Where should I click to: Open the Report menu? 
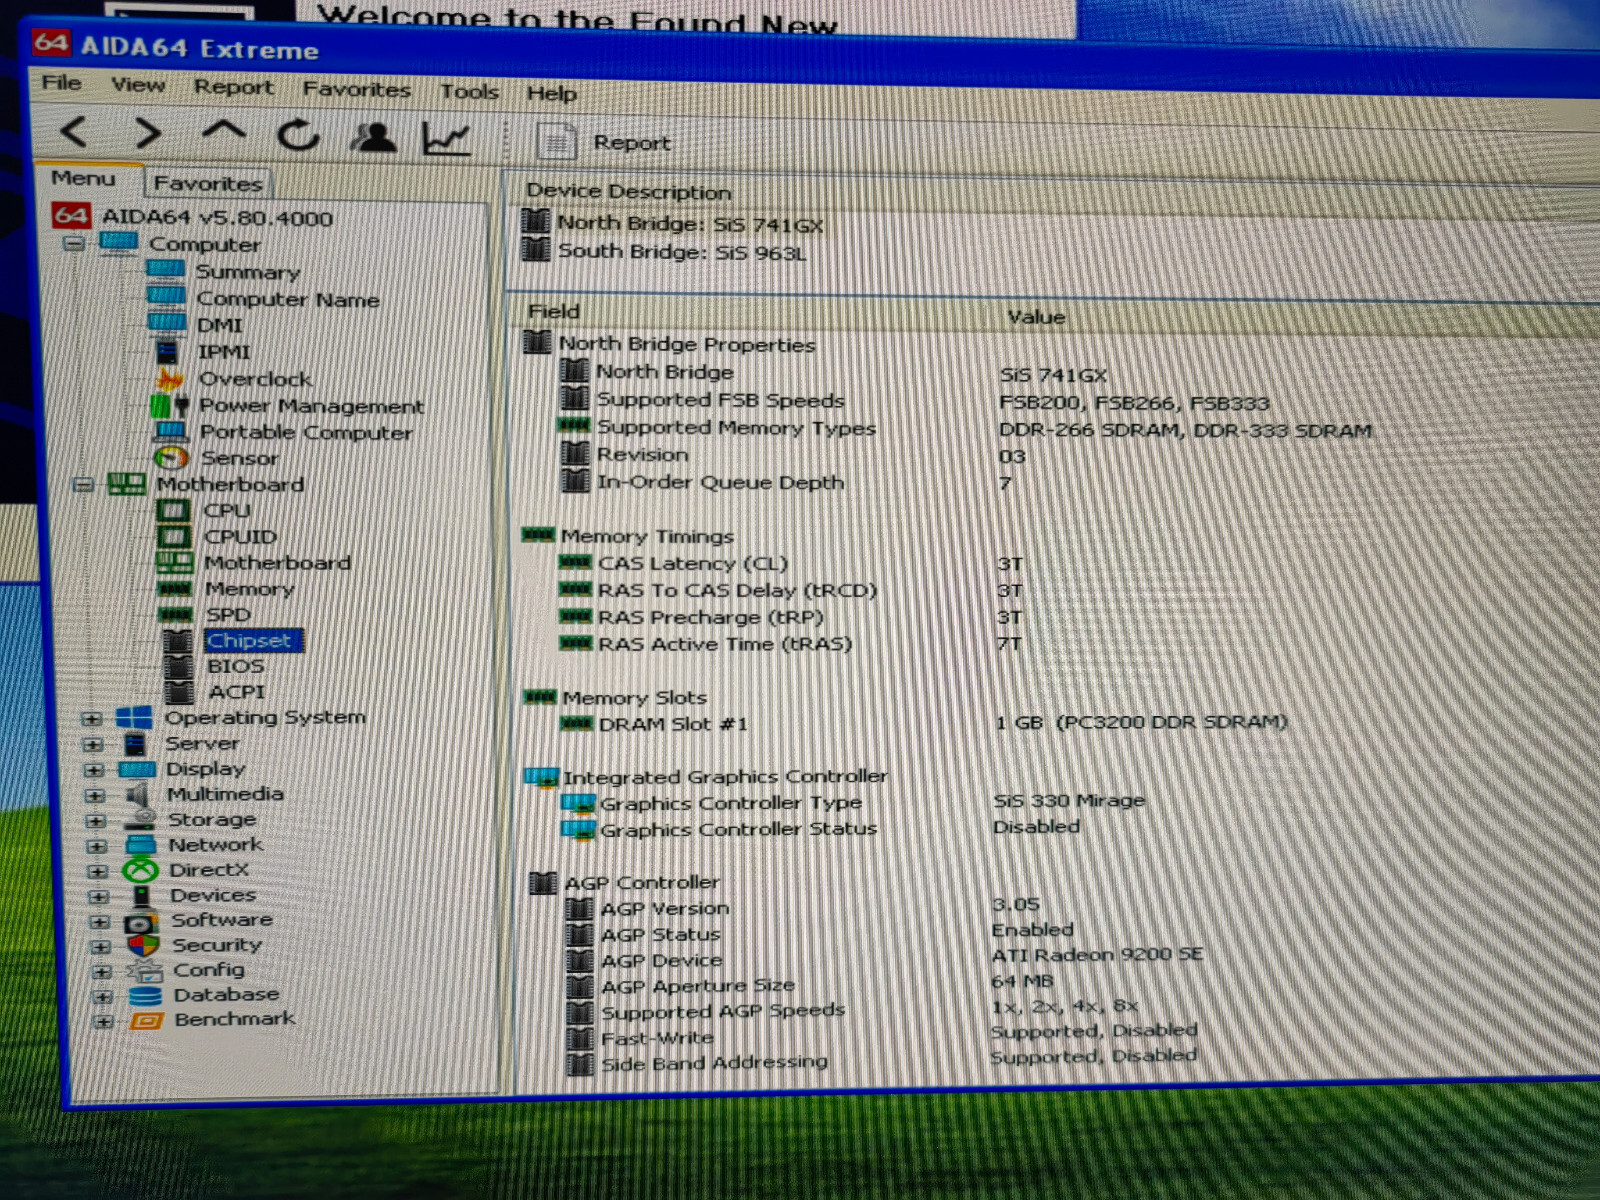tap(233, 87)
